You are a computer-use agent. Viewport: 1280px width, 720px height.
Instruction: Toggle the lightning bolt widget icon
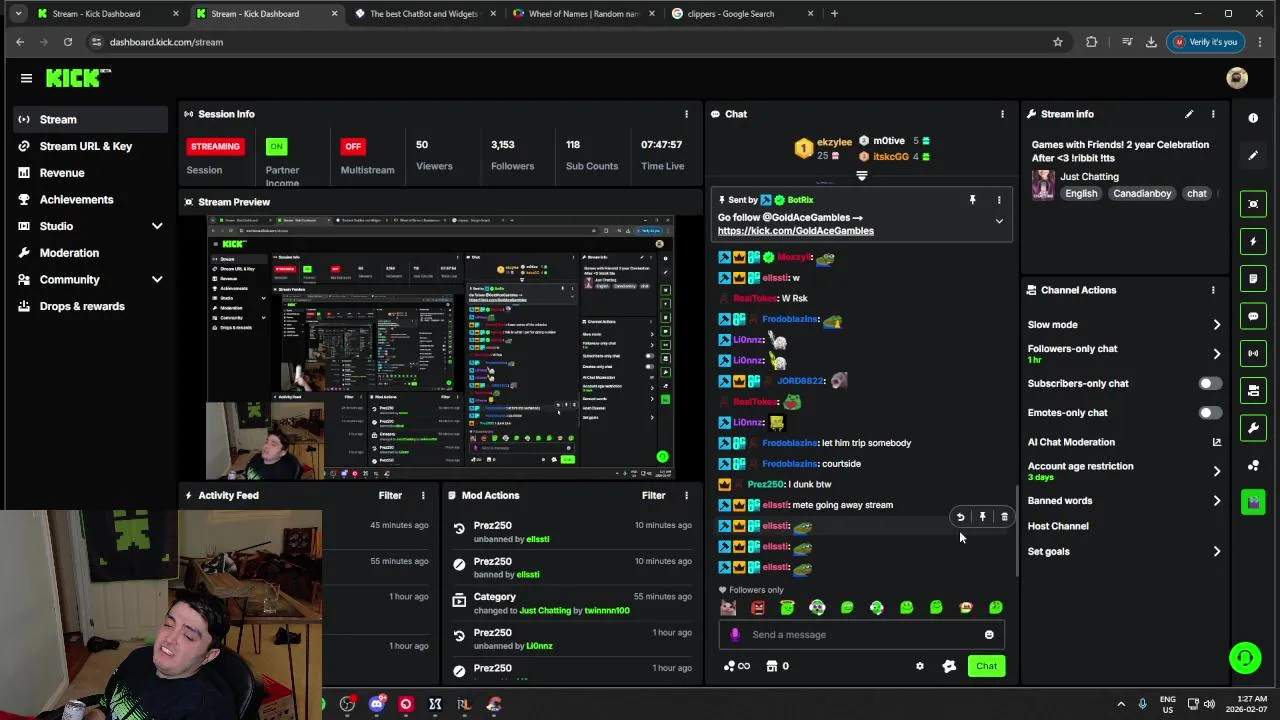click(1253, 241)
